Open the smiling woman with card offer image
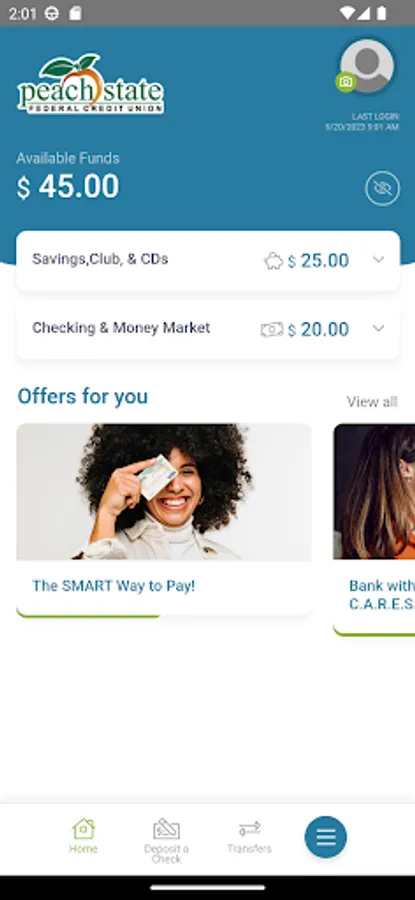 pos(164,492)
